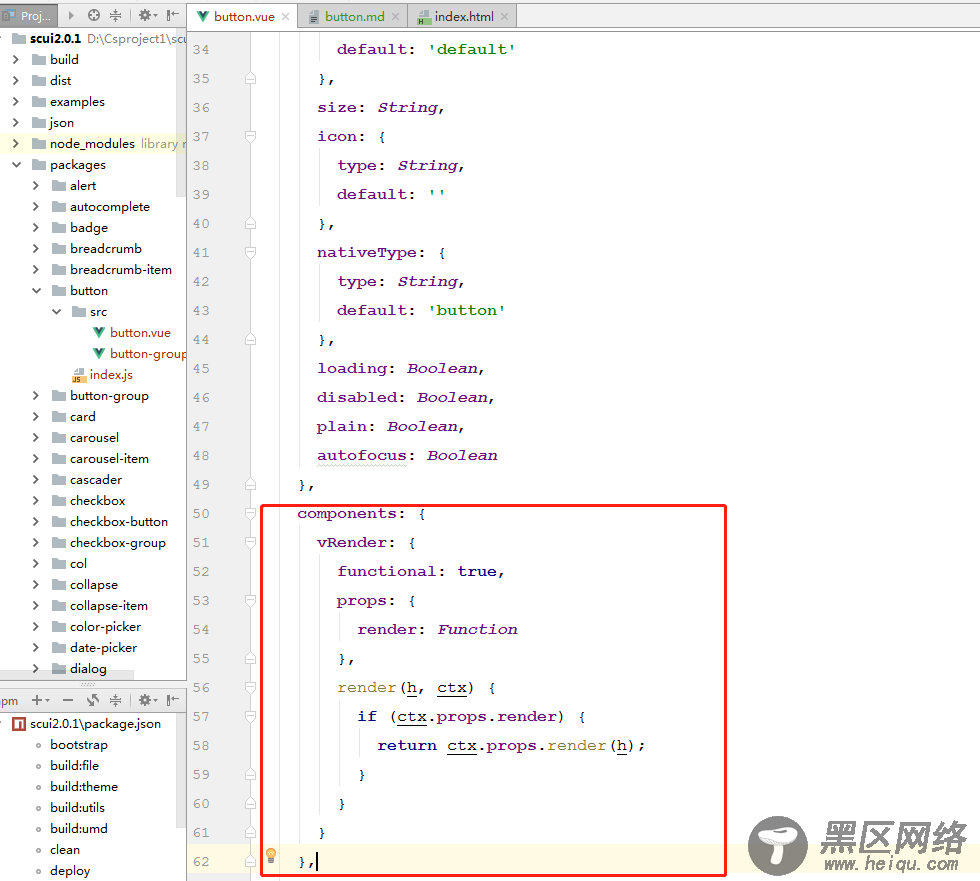Fold the props block at line 53
The height and width of the screenshot is (881, 980).
point(251,600)
